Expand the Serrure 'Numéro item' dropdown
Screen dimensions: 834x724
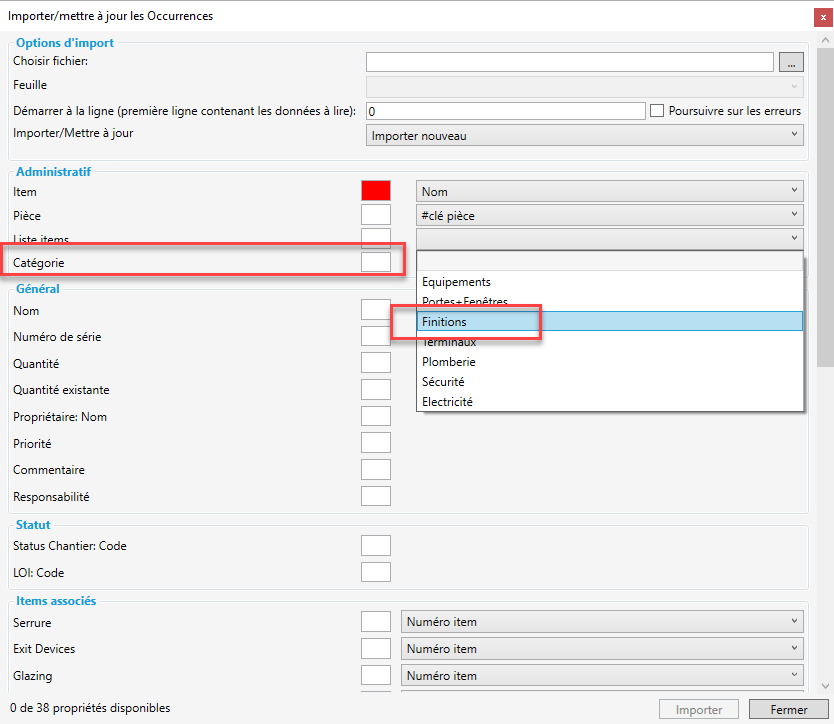point(601,622)
